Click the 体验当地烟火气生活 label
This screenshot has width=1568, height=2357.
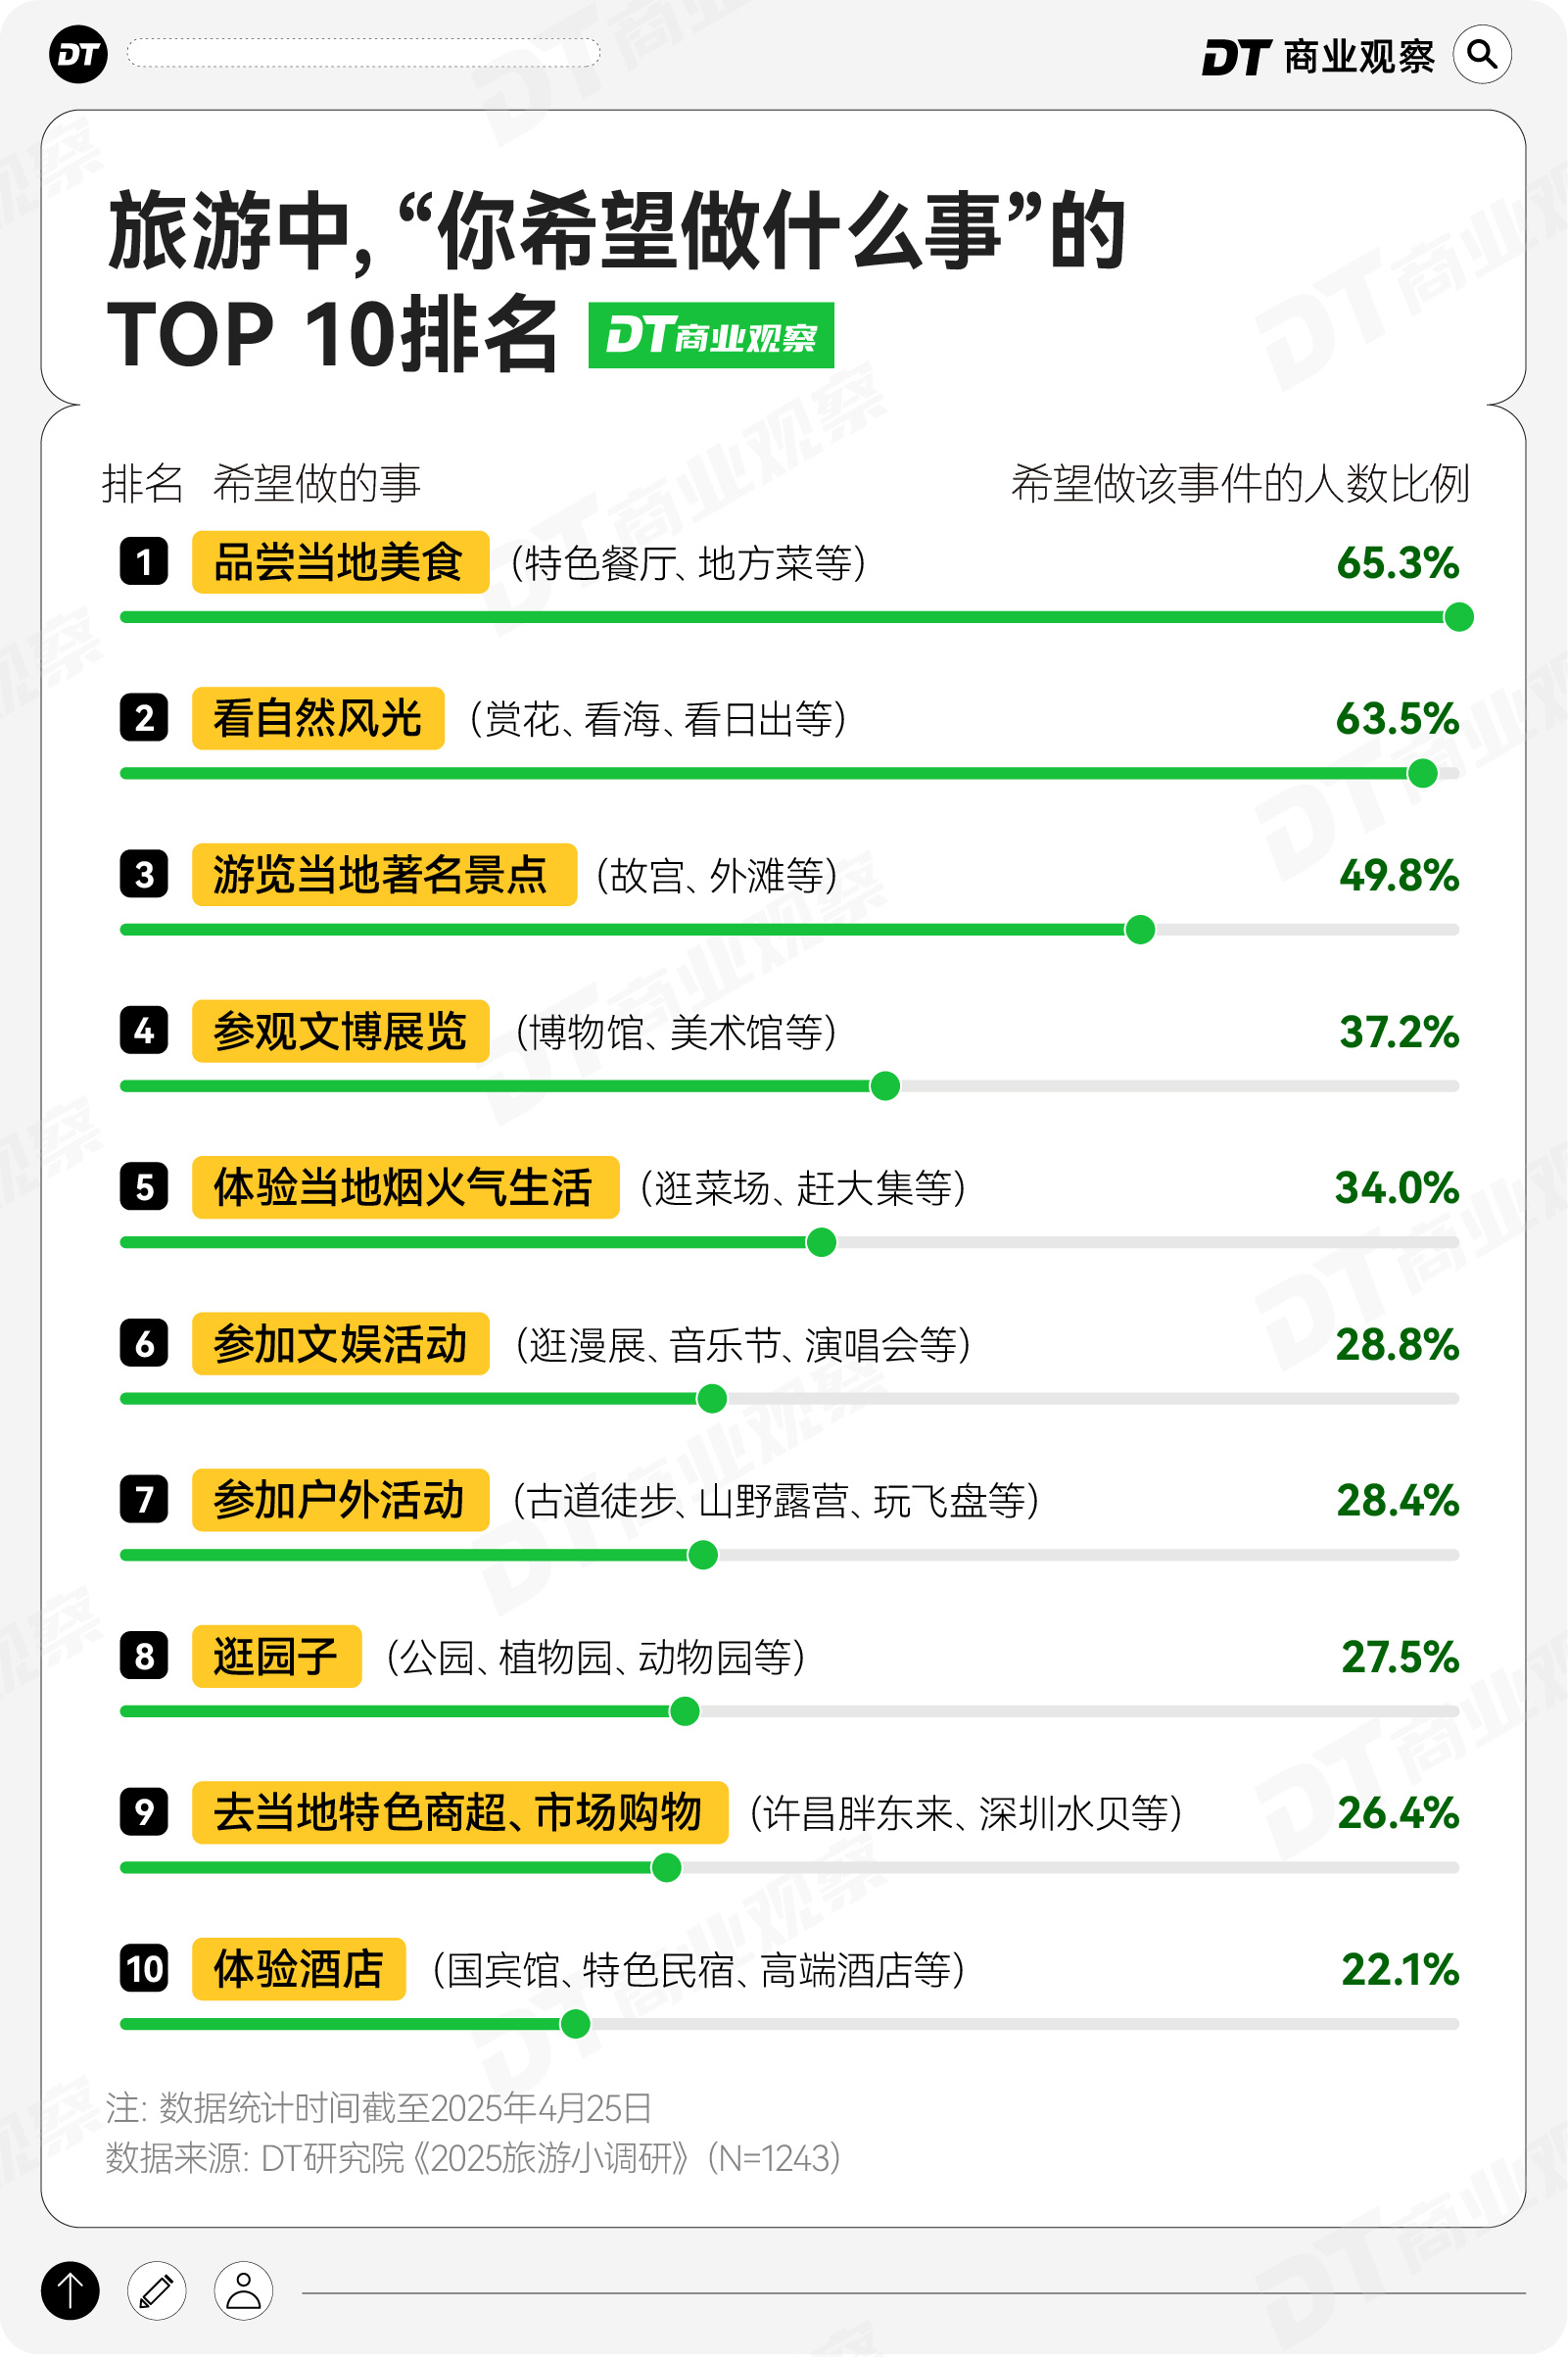pyautogui.click(x=405, y=1187)
